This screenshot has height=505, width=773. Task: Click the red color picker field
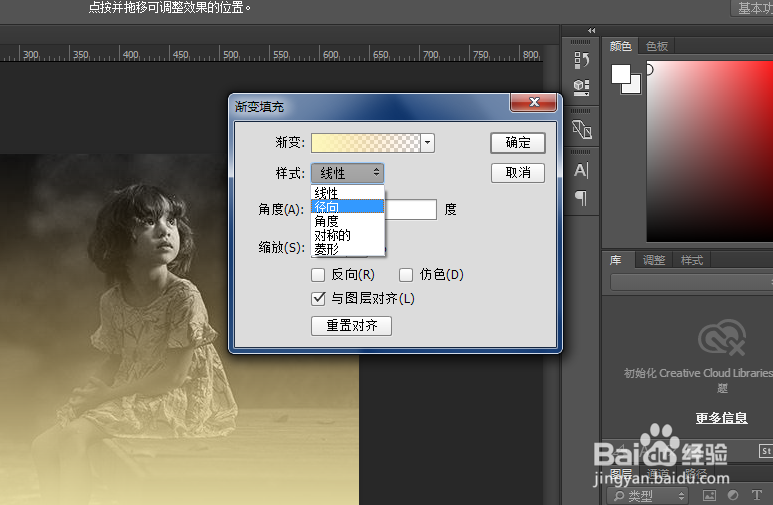tap(710, 152)
